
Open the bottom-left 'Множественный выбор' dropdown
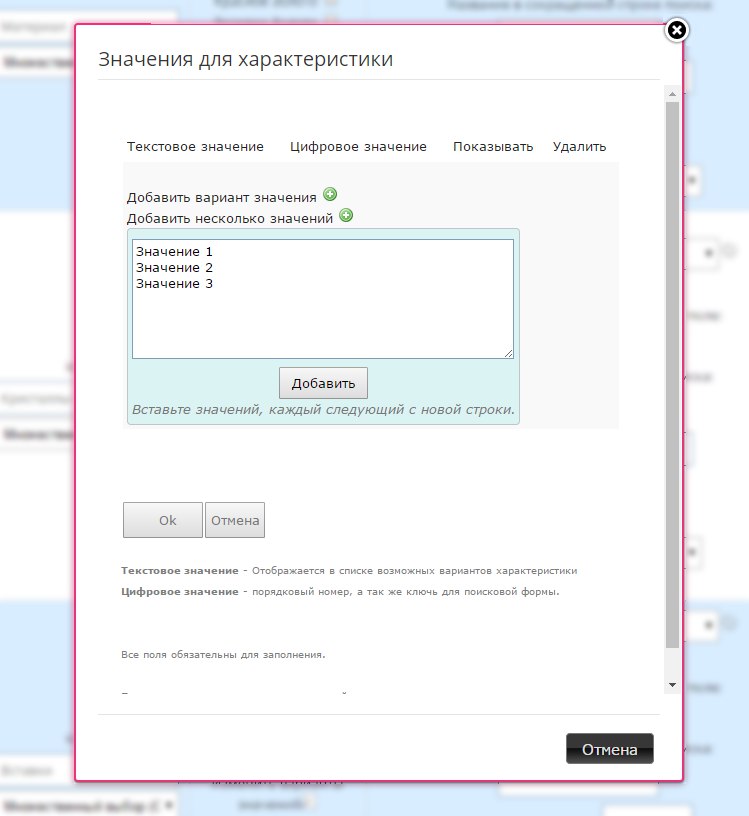click(88, 804)
